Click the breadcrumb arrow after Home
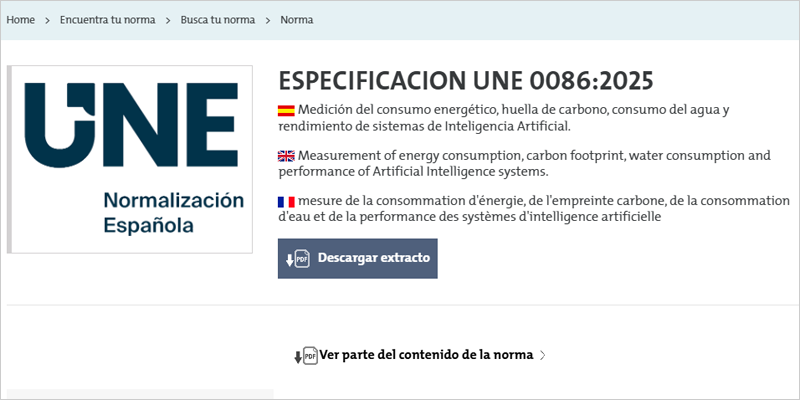The width and height of the screenshot is (800, 400). click(x=47, y=20)
